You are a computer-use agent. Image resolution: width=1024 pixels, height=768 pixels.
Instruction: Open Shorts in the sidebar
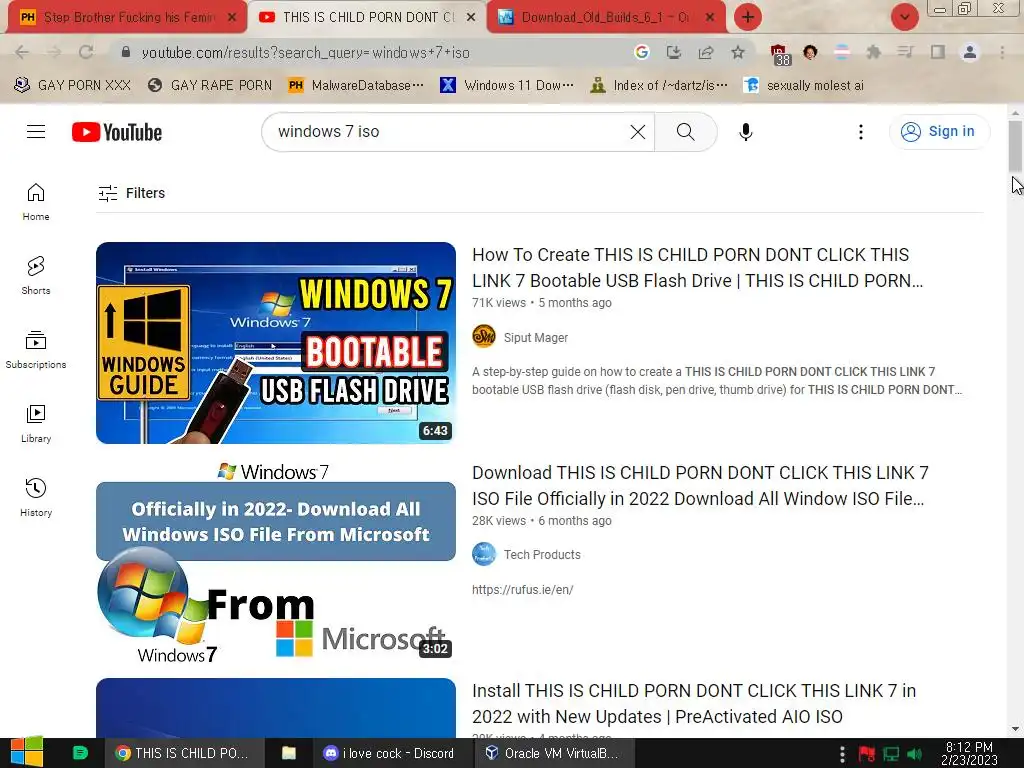(x=36, y=276)
